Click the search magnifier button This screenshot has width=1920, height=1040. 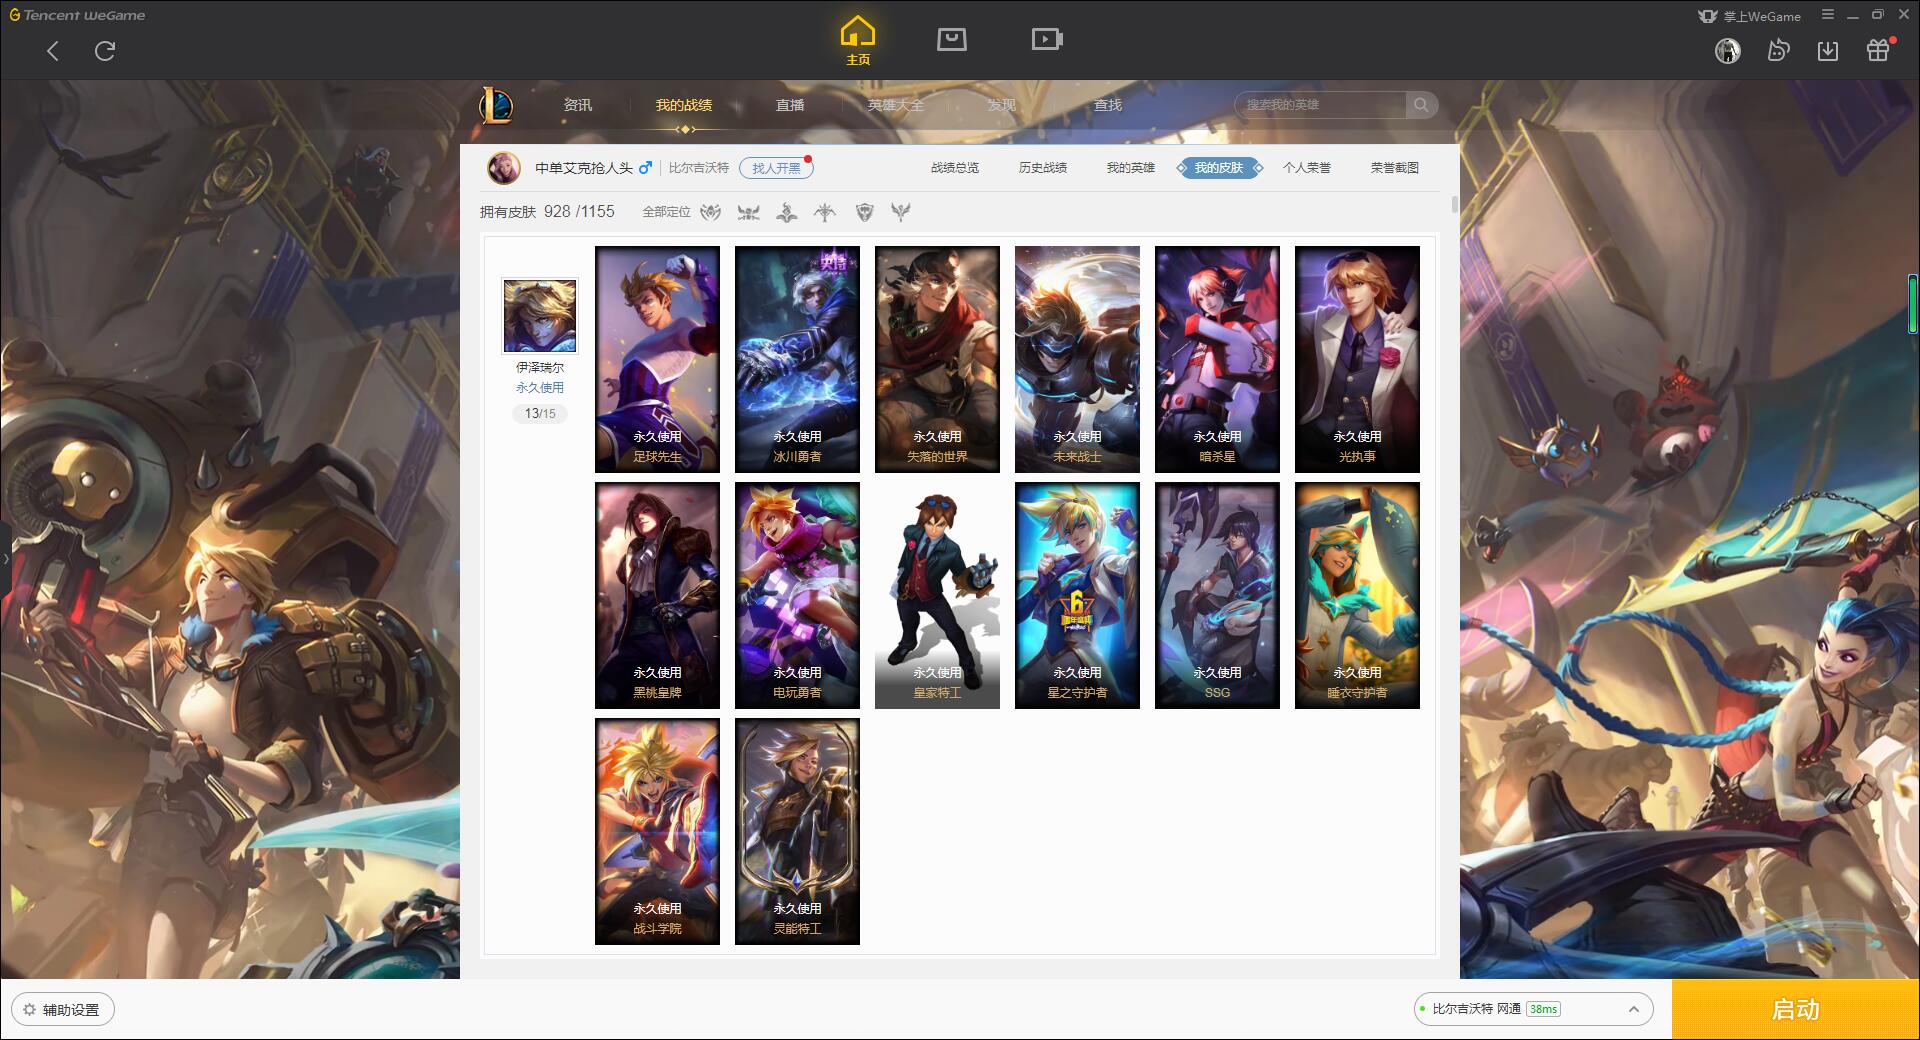1421,105
